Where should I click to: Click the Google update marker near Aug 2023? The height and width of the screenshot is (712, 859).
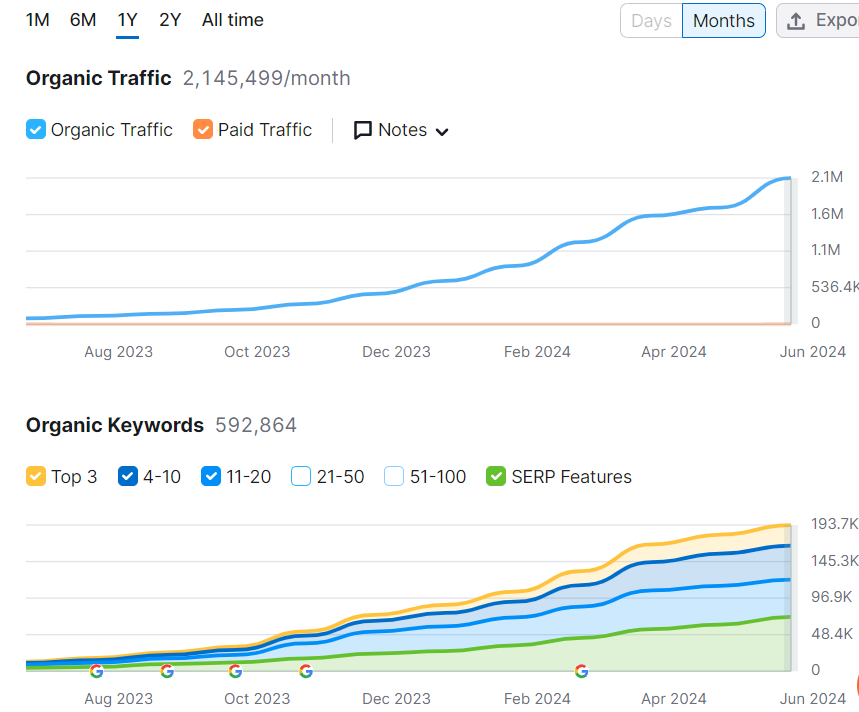(x=96, y=671)
